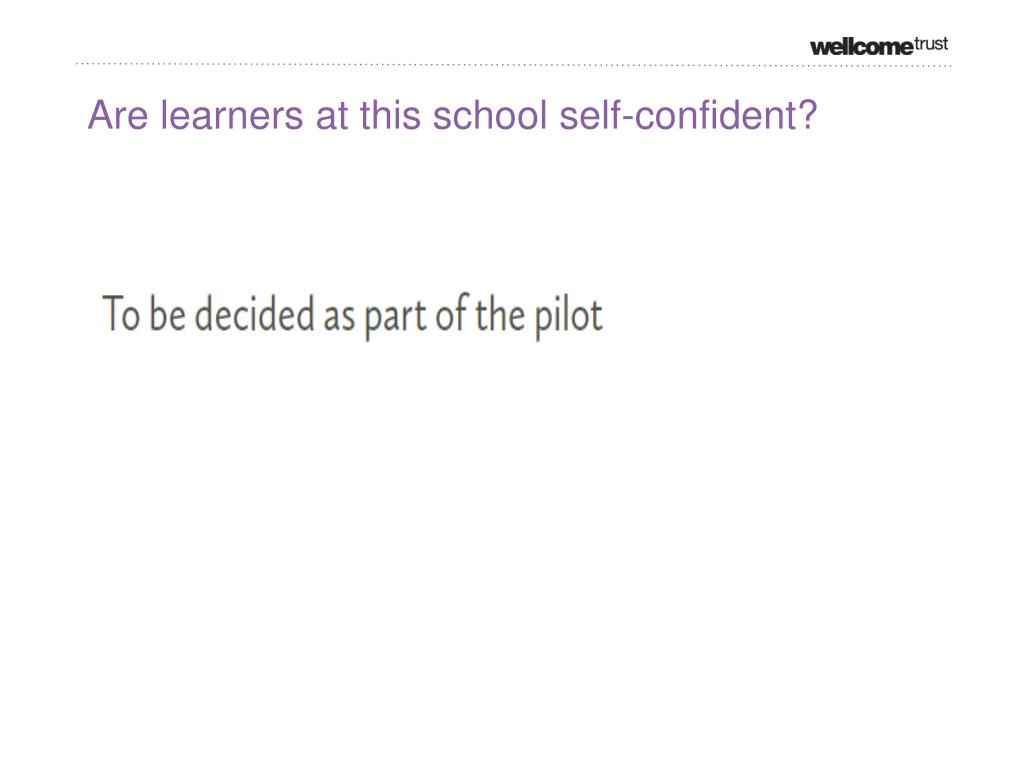1024x768 pixels.
Task: Click the word 'as' in the body text
Action: click(x=340, y=319)
